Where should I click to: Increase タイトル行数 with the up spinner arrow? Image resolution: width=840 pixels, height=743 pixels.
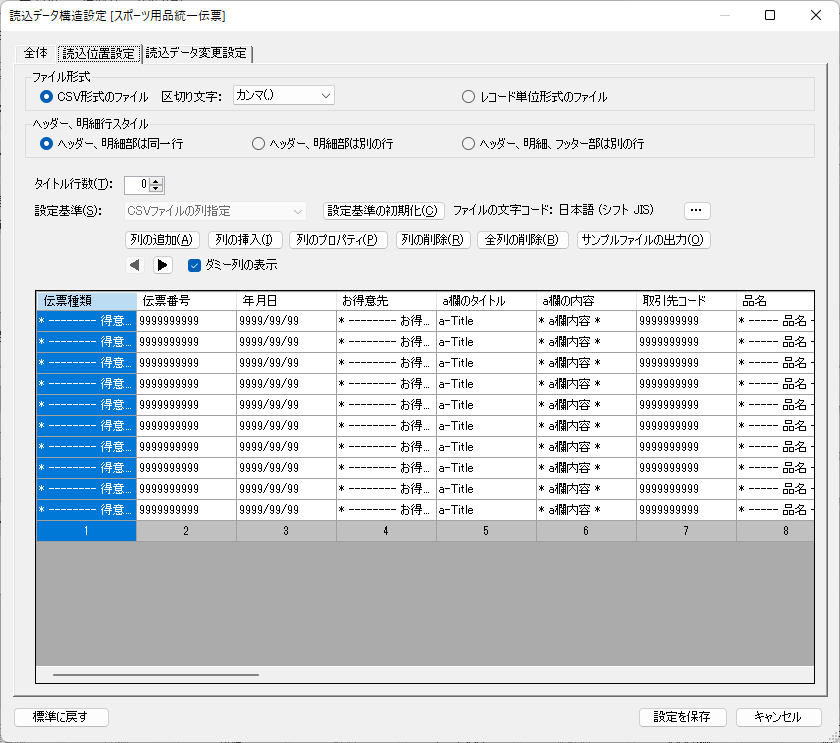pyautogui.click(x=156, y=181)
